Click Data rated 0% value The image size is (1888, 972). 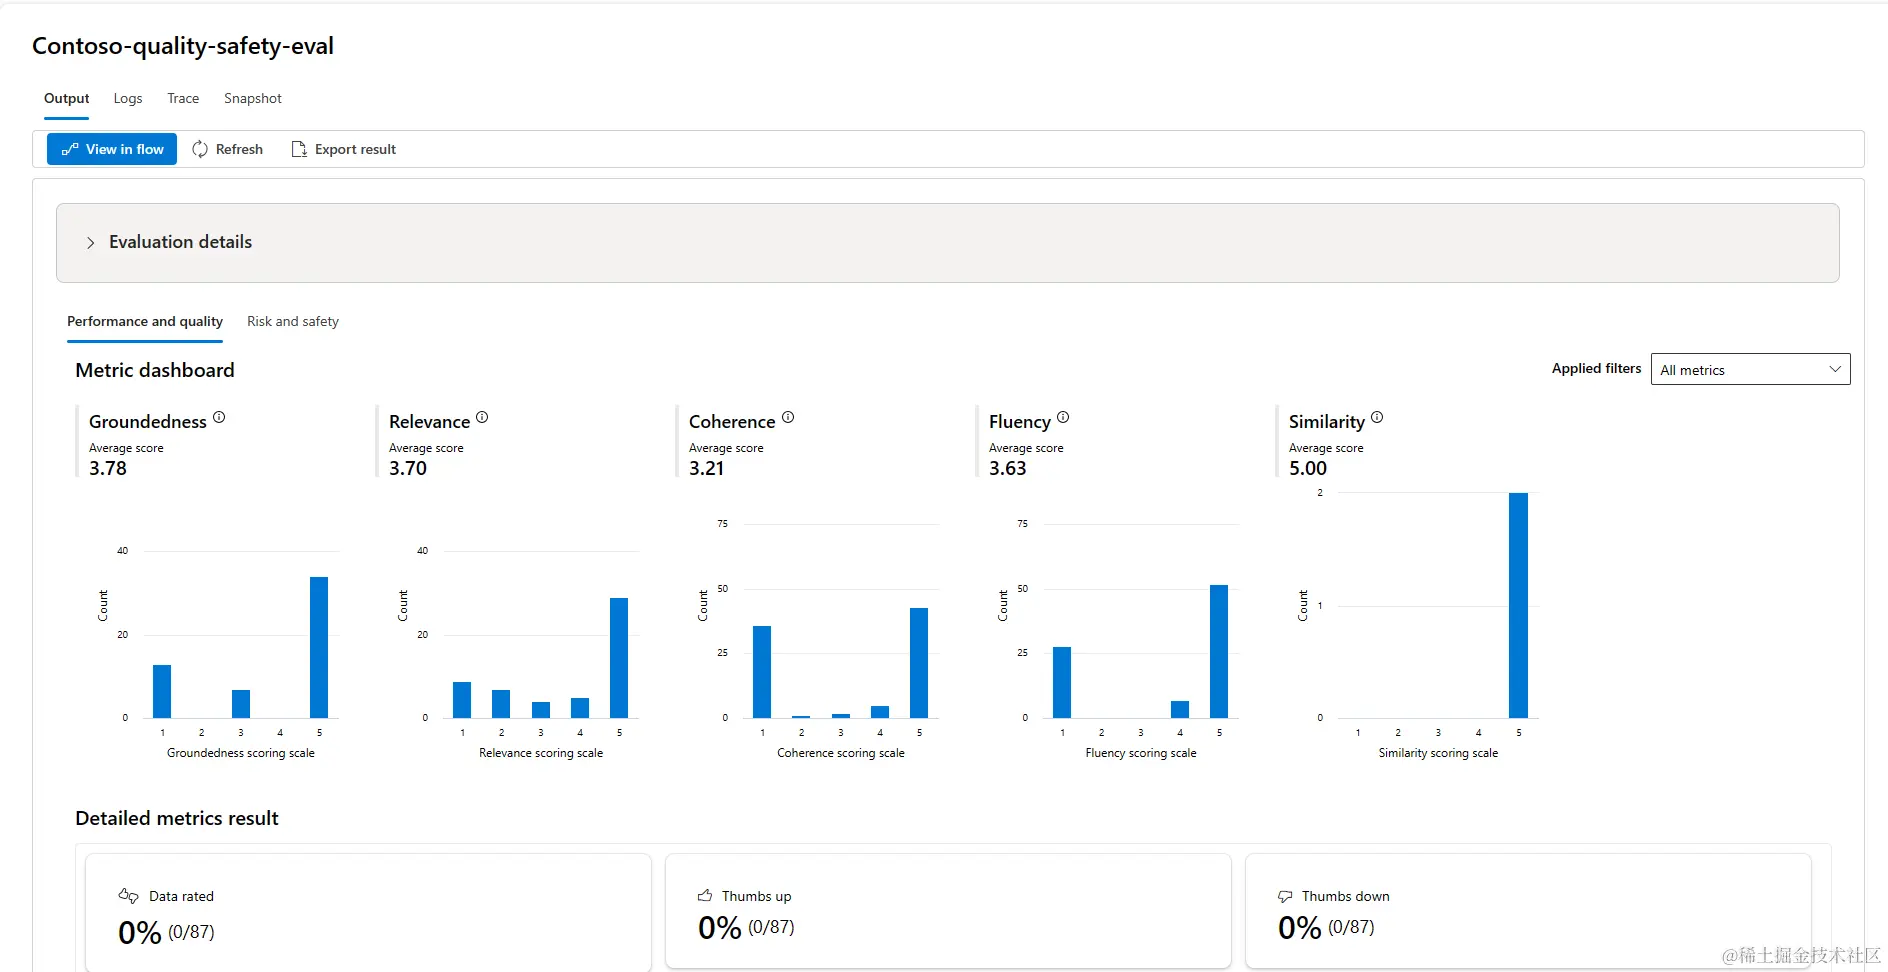click(140, 932)
